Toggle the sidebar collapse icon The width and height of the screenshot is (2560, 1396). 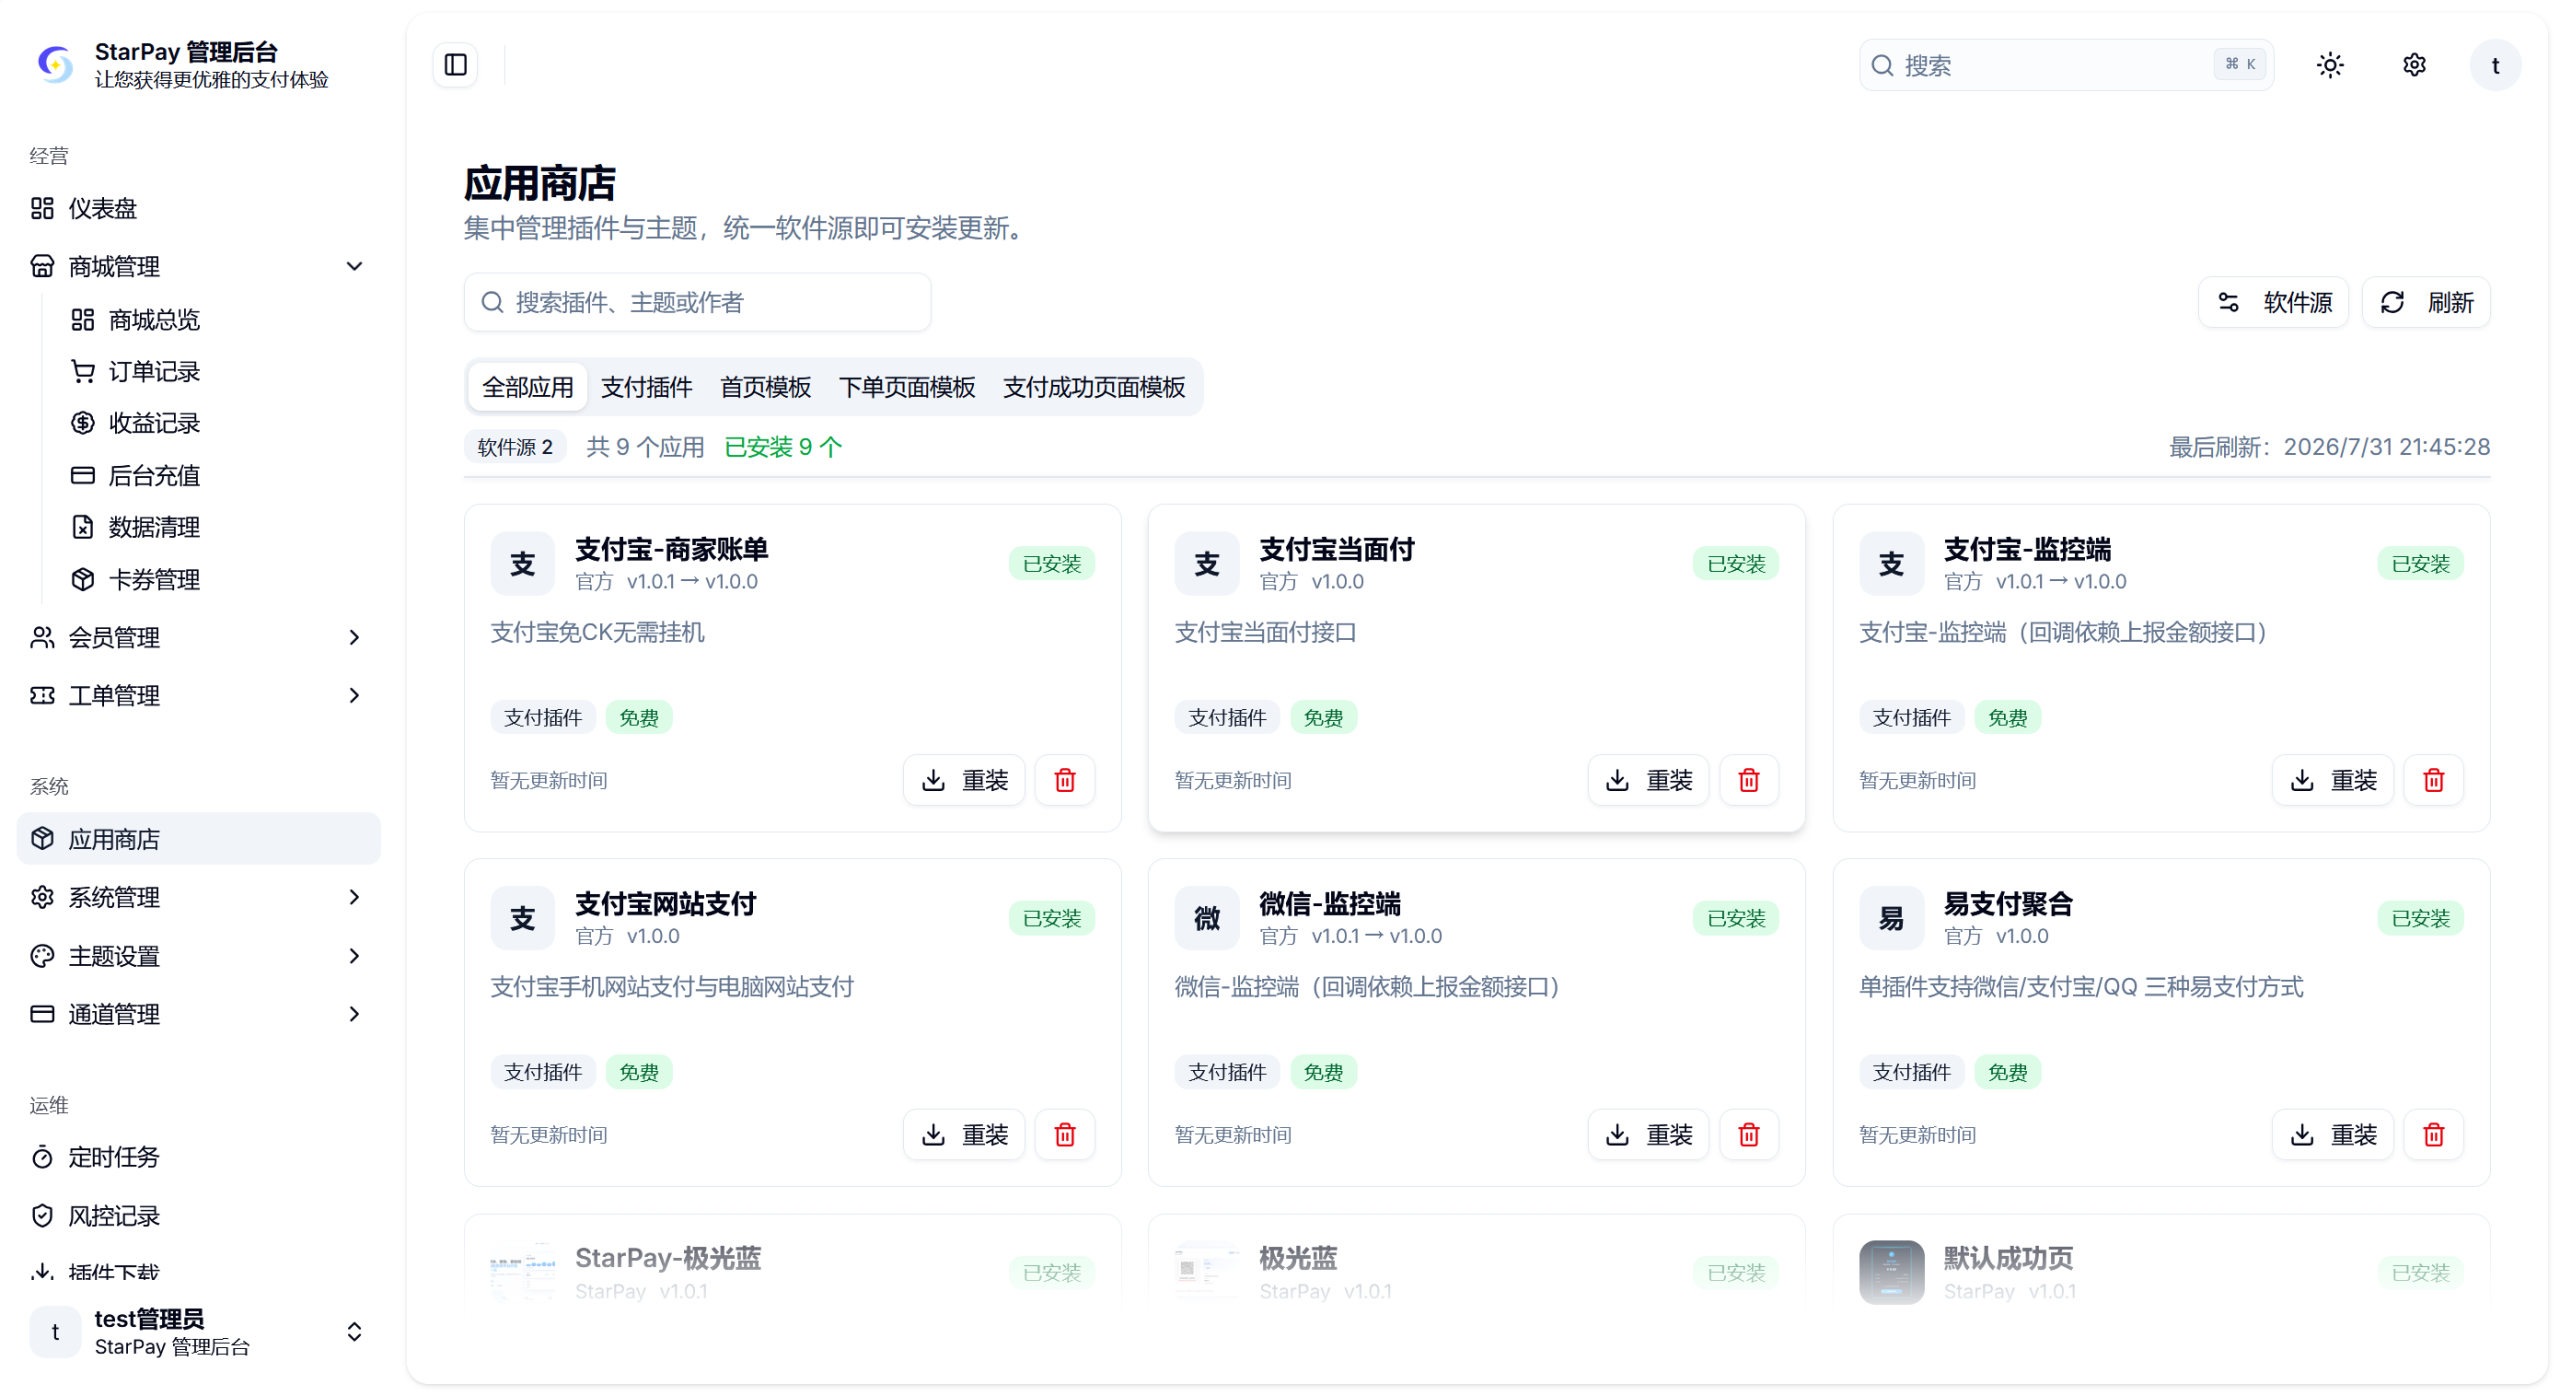[455, 65]
